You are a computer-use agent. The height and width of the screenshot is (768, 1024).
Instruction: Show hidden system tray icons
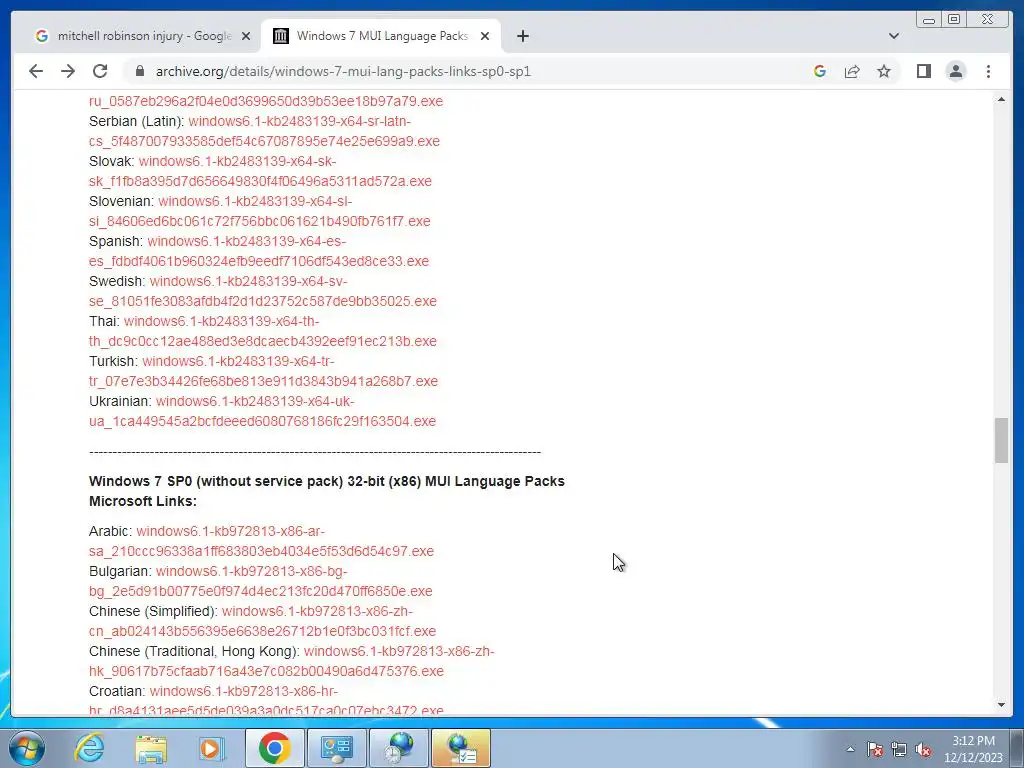pyautogui.click(x=850, y=749)
